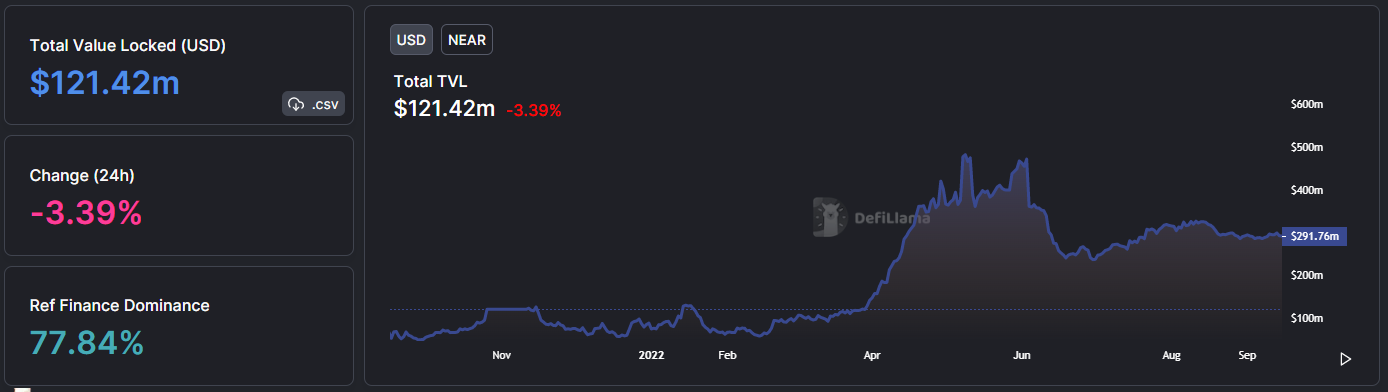This screenshot has width=1388, height=392.
Task: Click the Total Value Locked $121.42m figure
Action: coord(105,82)
